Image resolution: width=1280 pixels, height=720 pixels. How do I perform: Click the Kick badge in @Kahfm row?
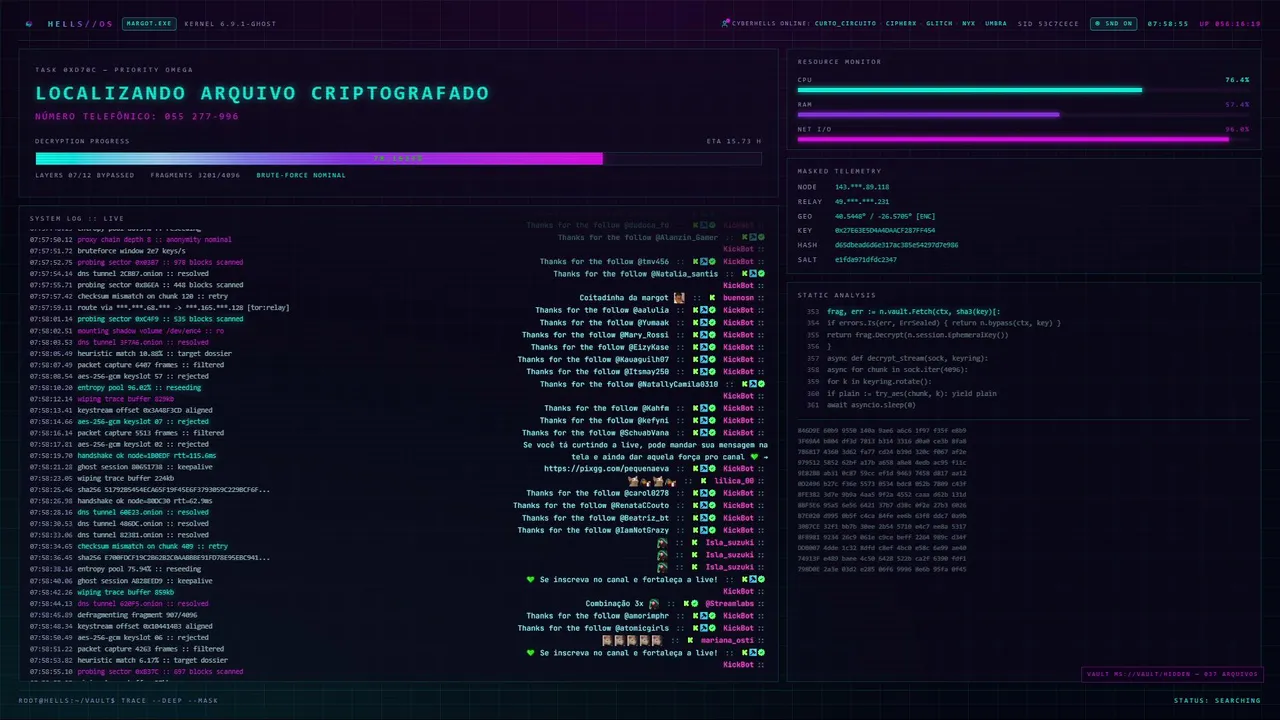coord(695,408)
